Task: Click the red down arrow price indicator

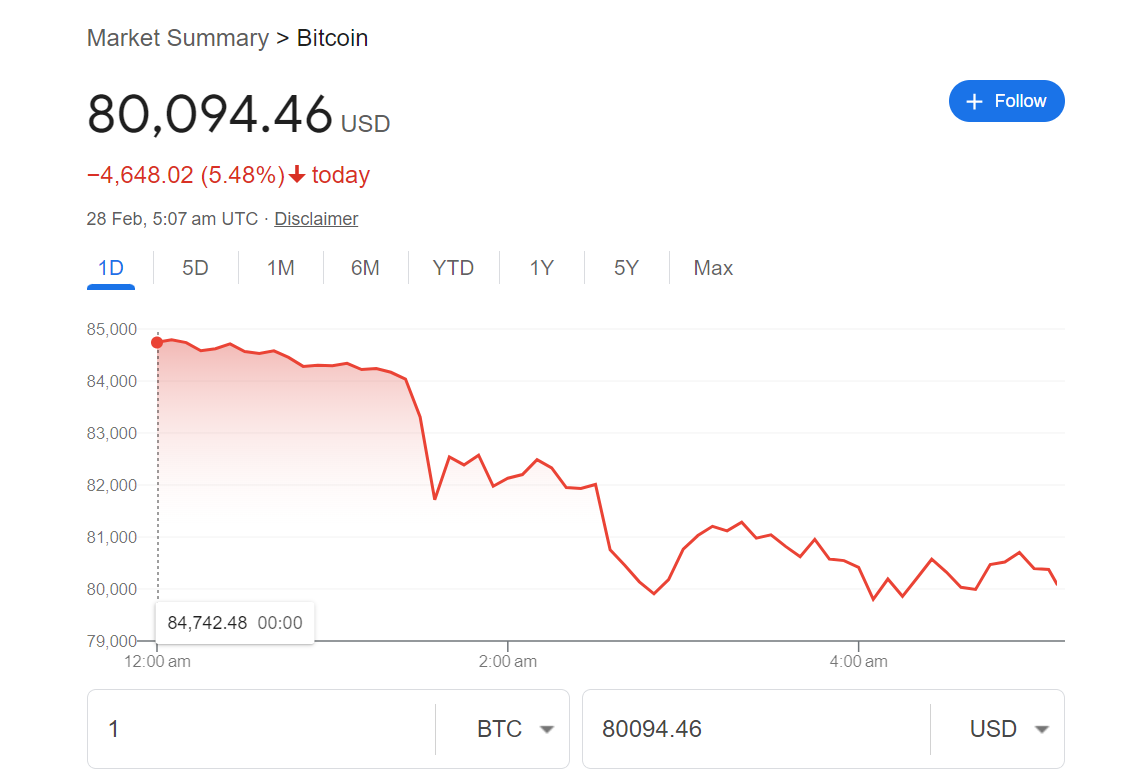Action: click(x=297, y=176)
